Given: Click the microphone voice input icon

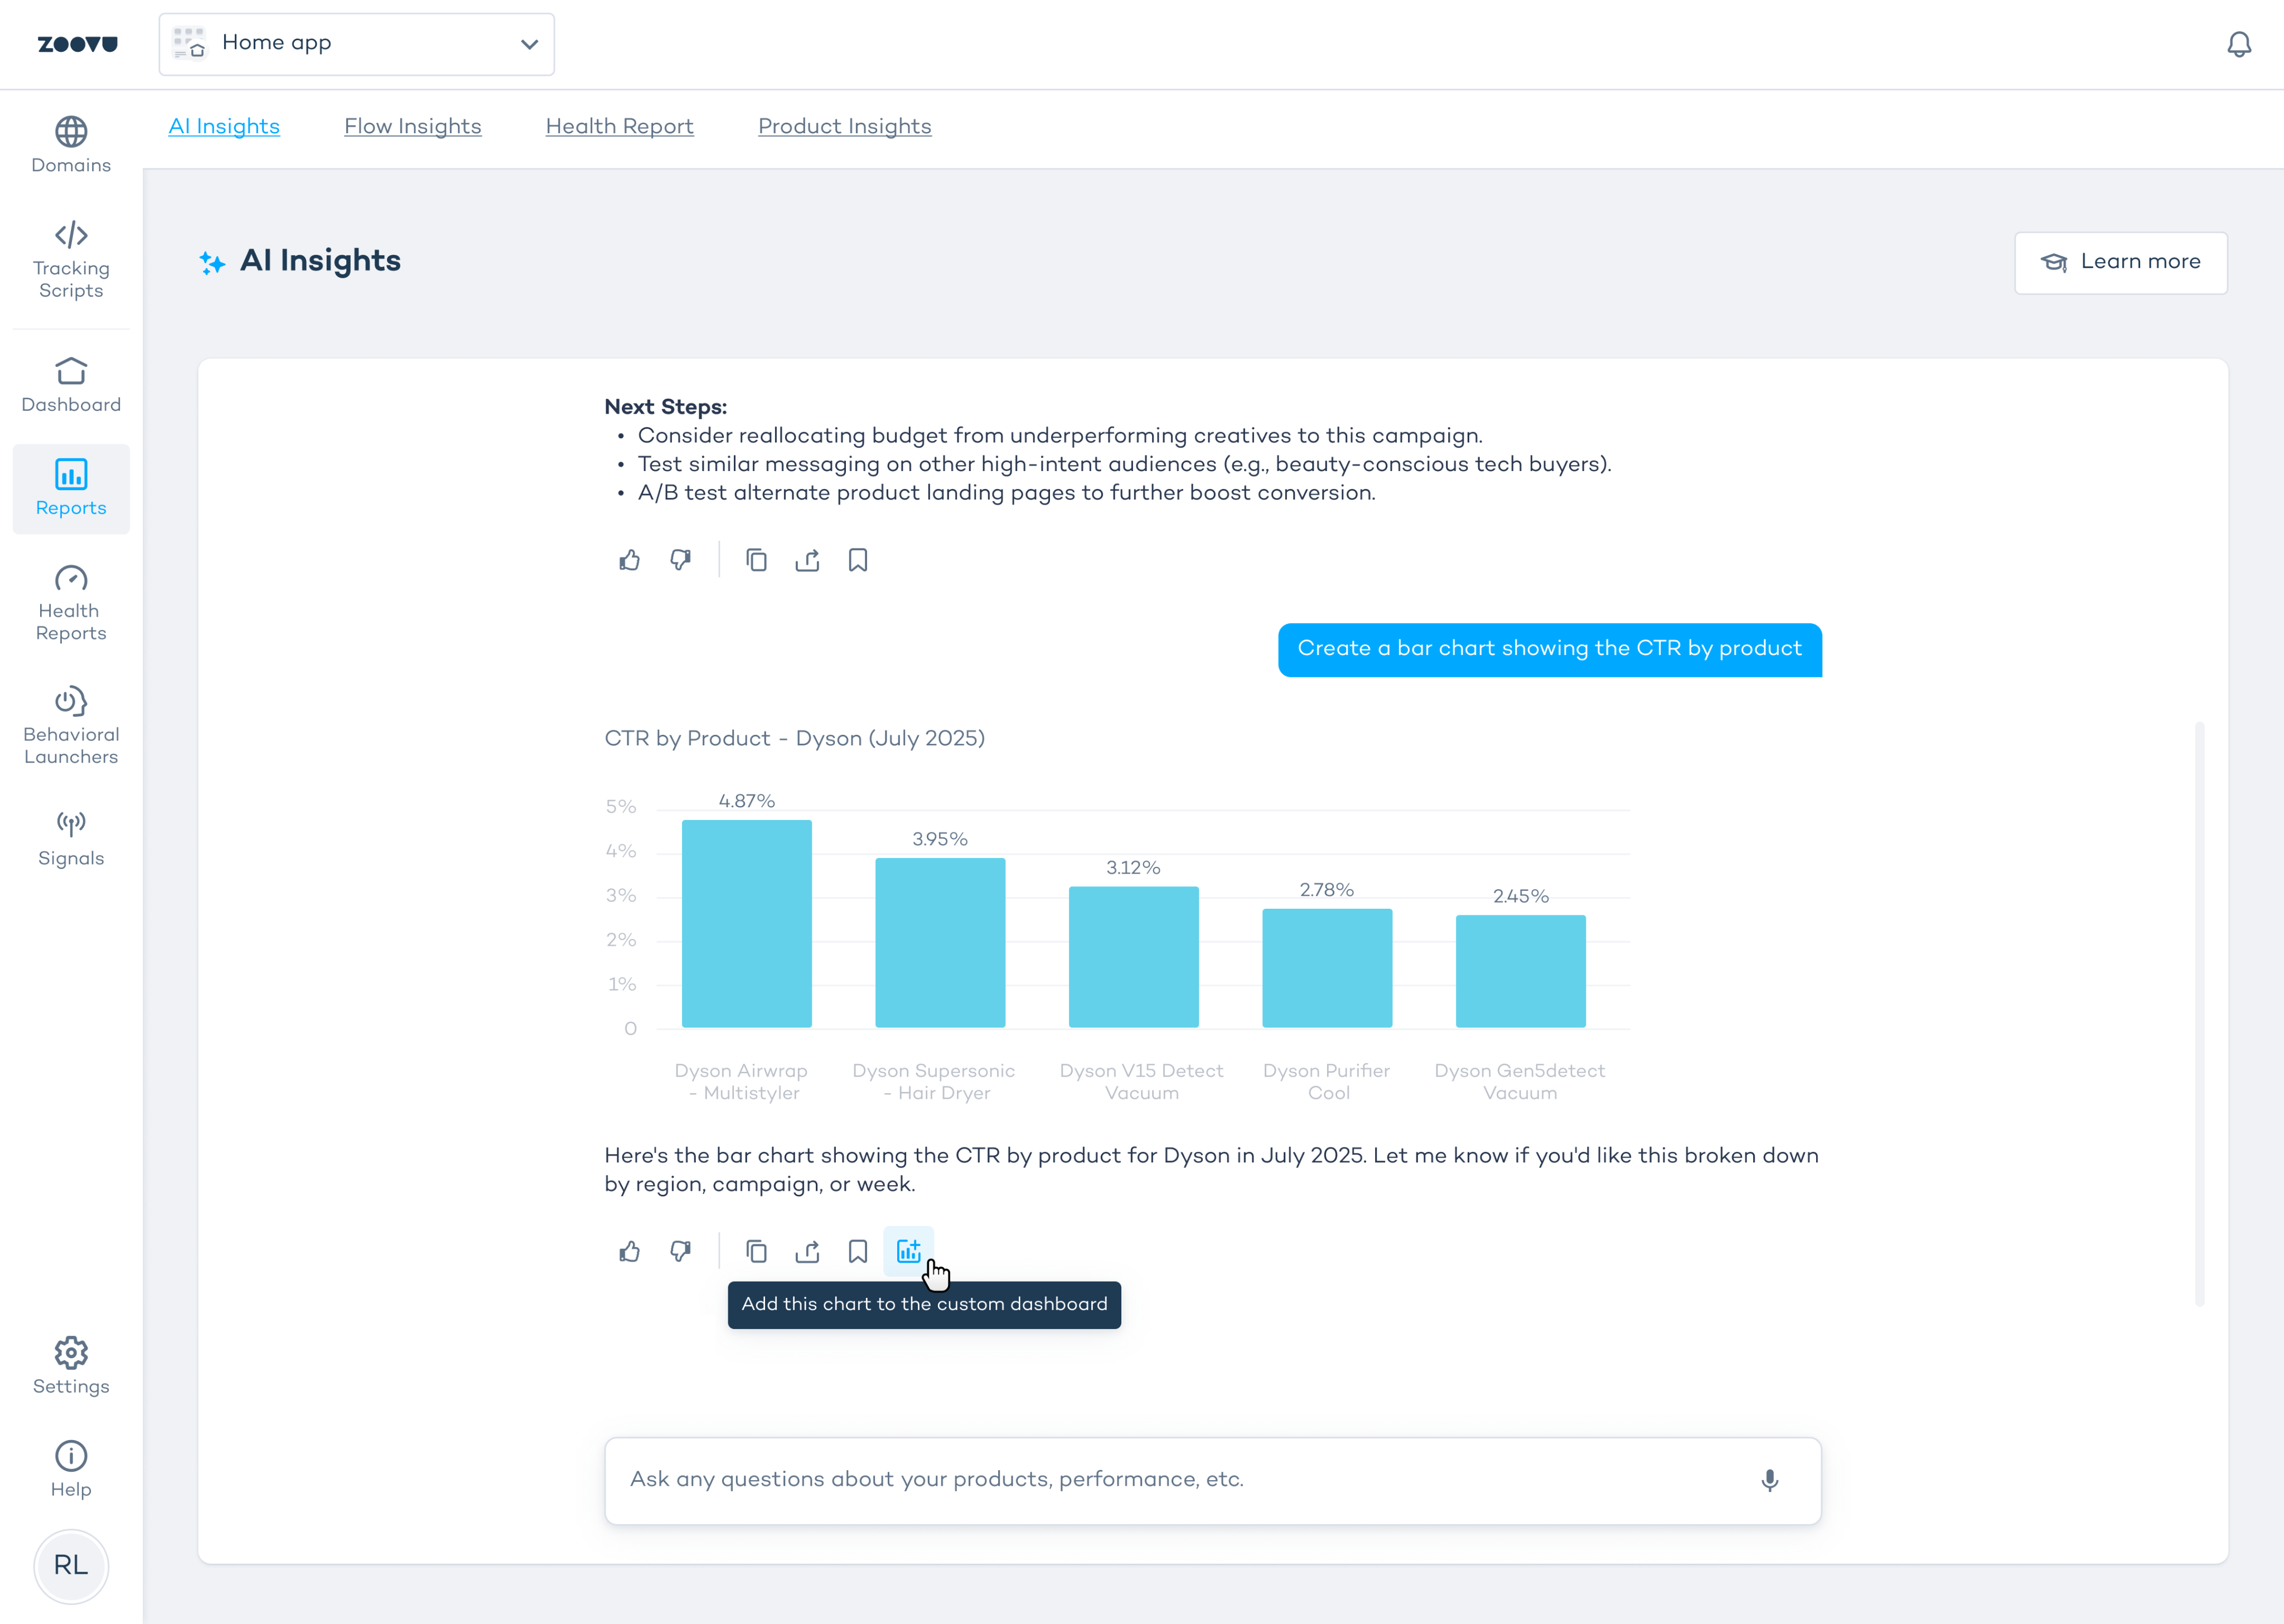Looking at the screenshot, I should 1769,1480.
